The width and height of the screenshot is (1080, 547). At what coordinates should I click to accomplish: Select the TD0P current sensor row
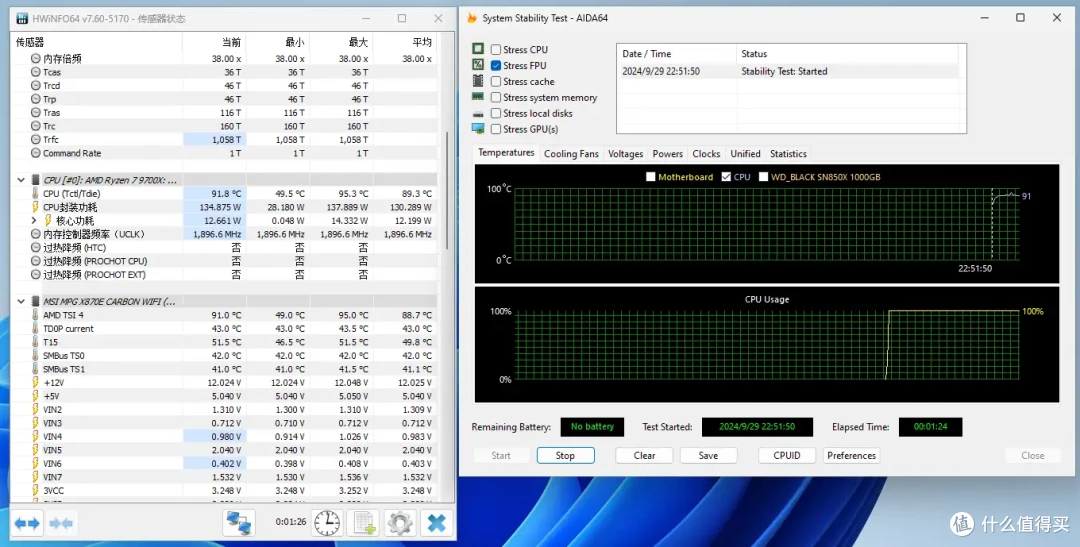(x=226, y=329)
